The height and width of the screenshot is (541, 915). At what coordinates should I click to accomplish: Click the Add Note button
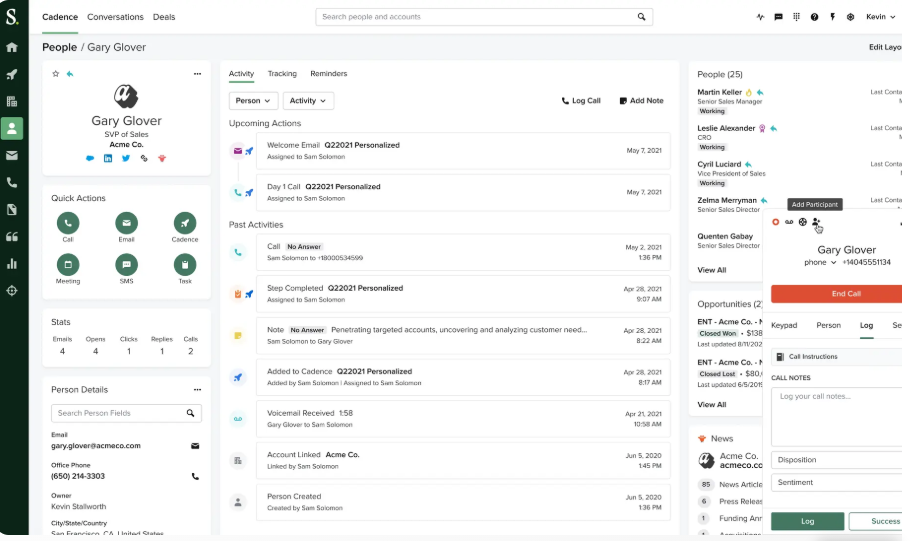click(x=641, y=101)
